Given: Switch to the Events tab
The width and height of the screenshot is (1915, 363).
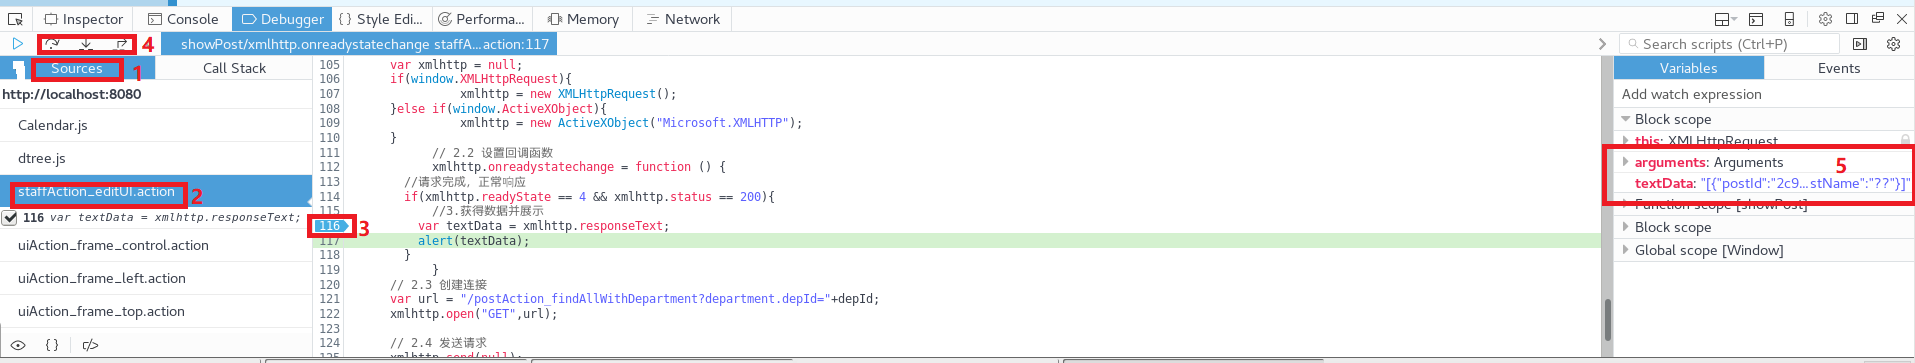Looking at the screenshot, I should pos(1839,68).
